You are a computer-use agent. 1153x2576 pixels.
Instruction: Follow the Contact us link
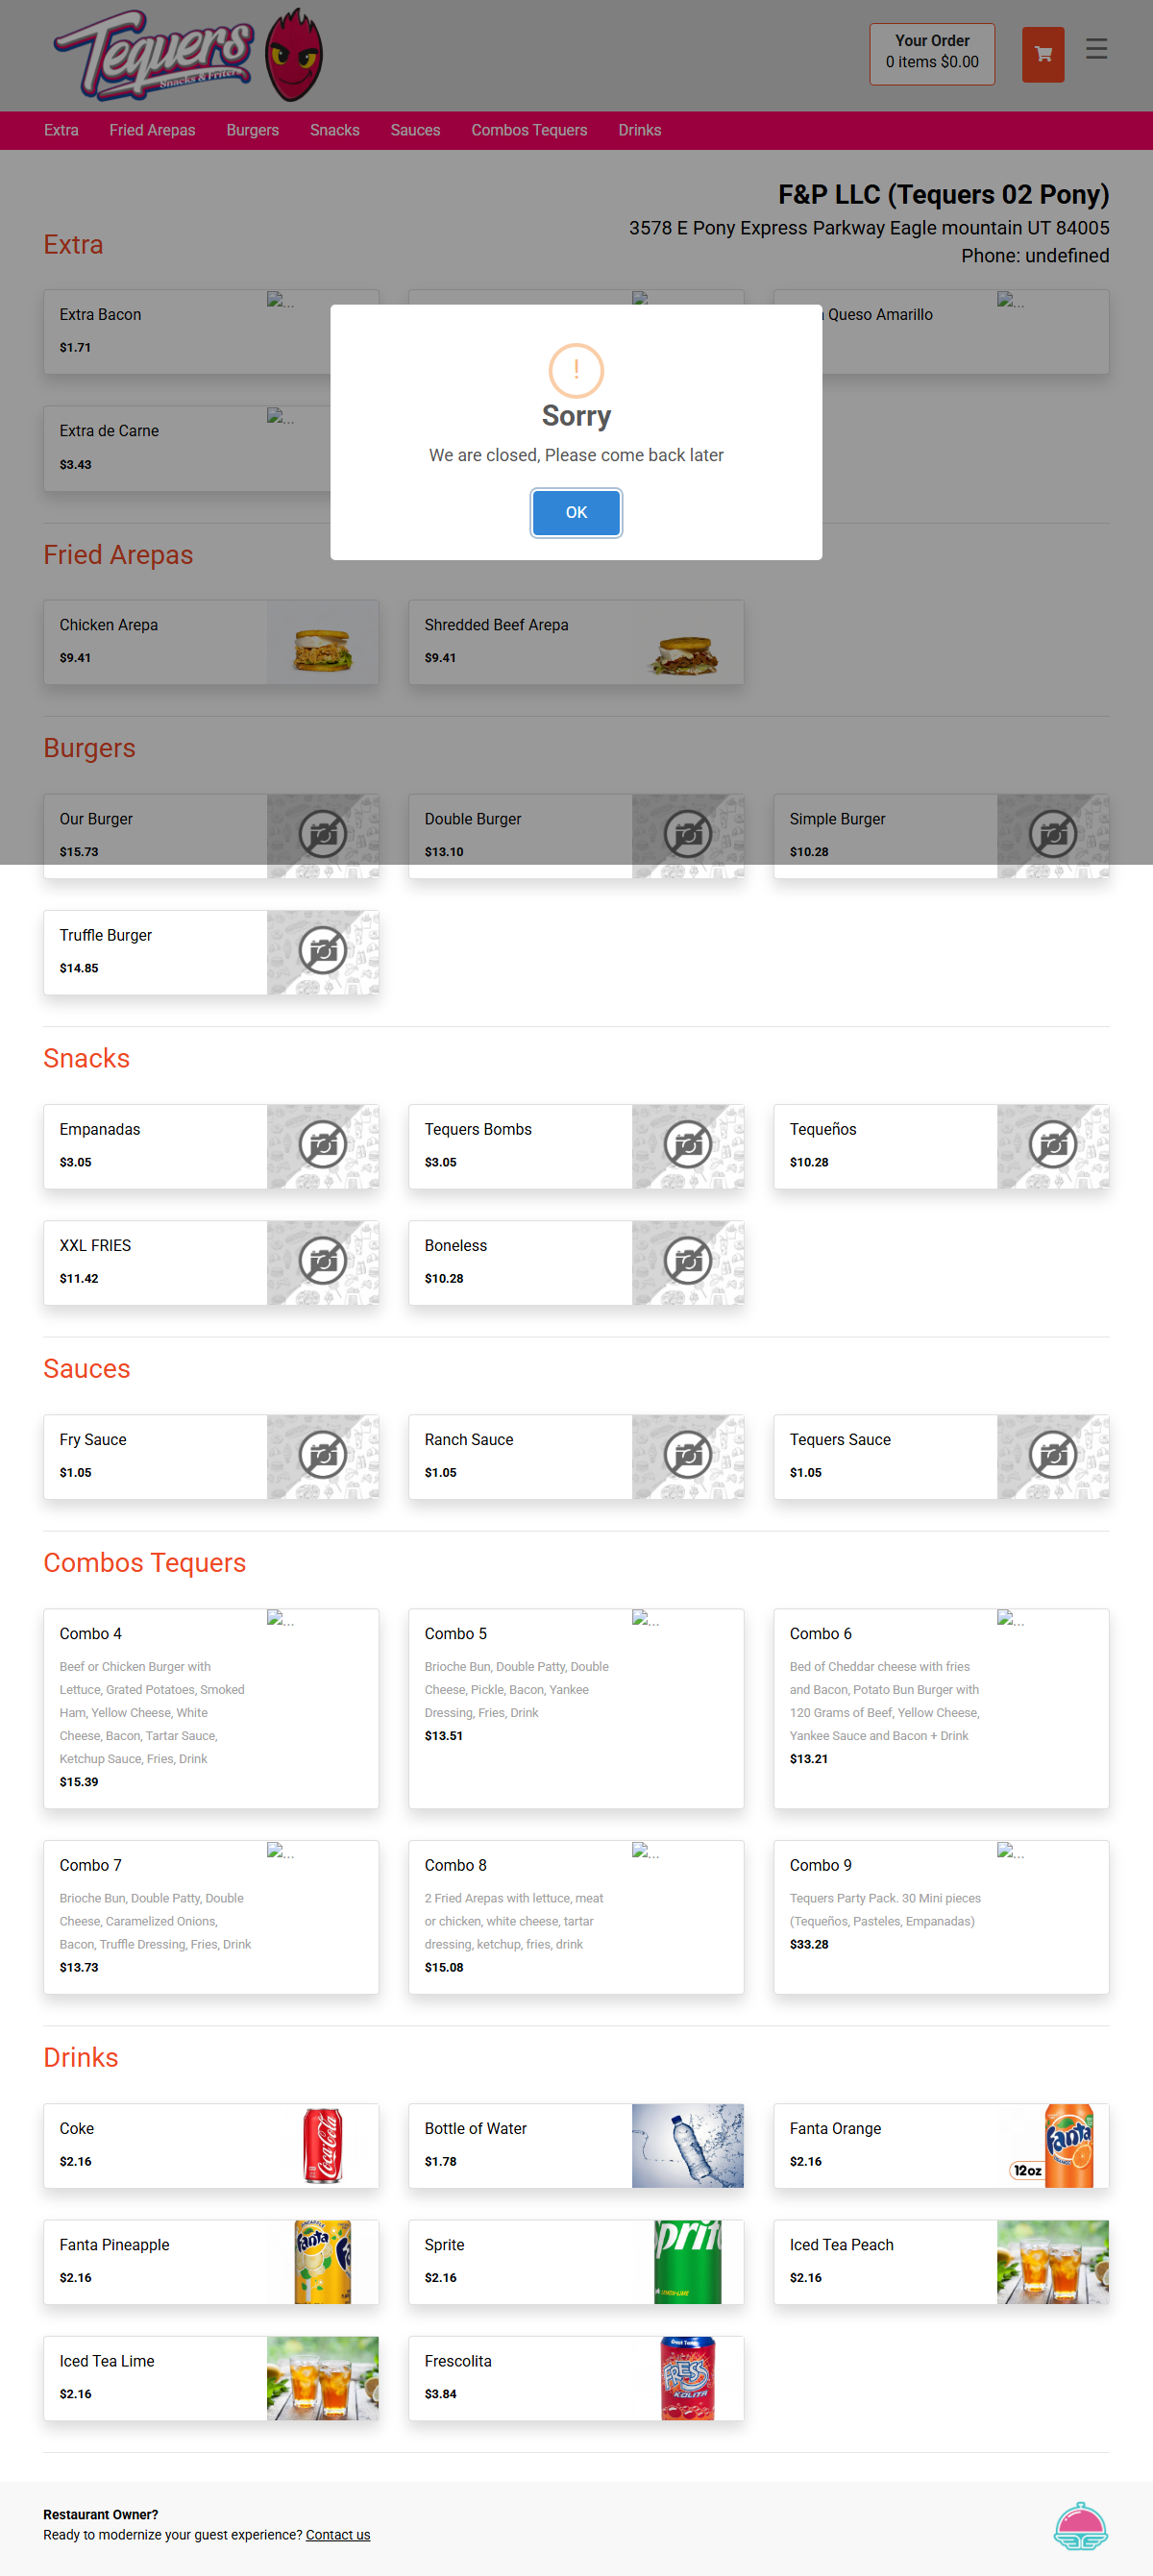pos(338,2535)
